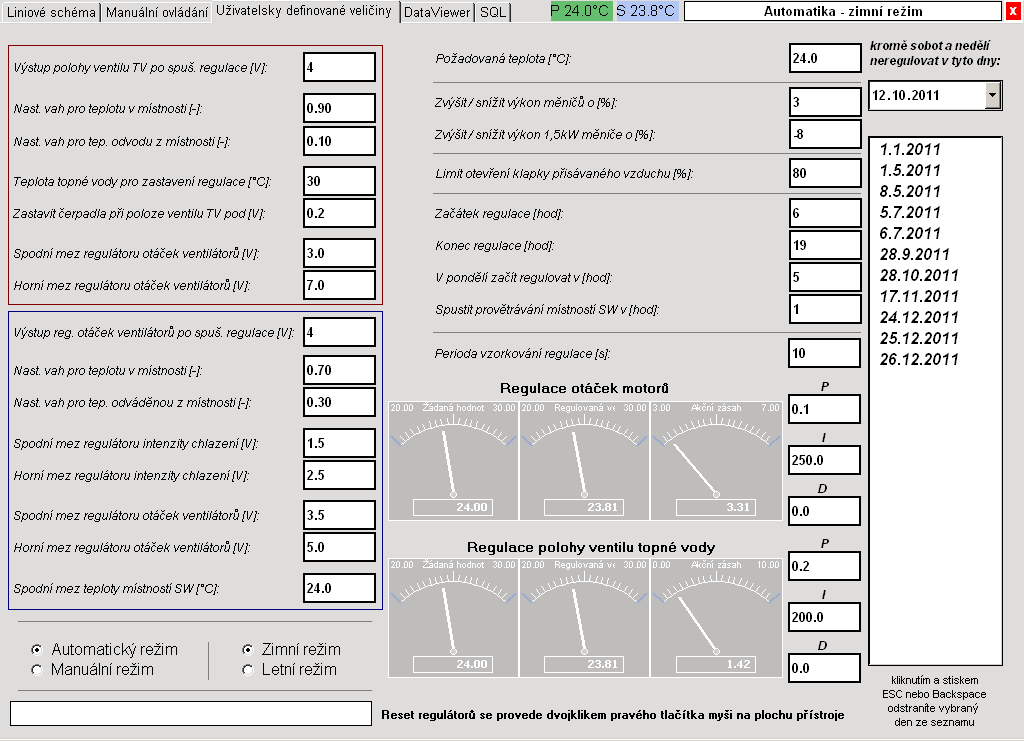Open the DataViewer tab

pos(437,12)
